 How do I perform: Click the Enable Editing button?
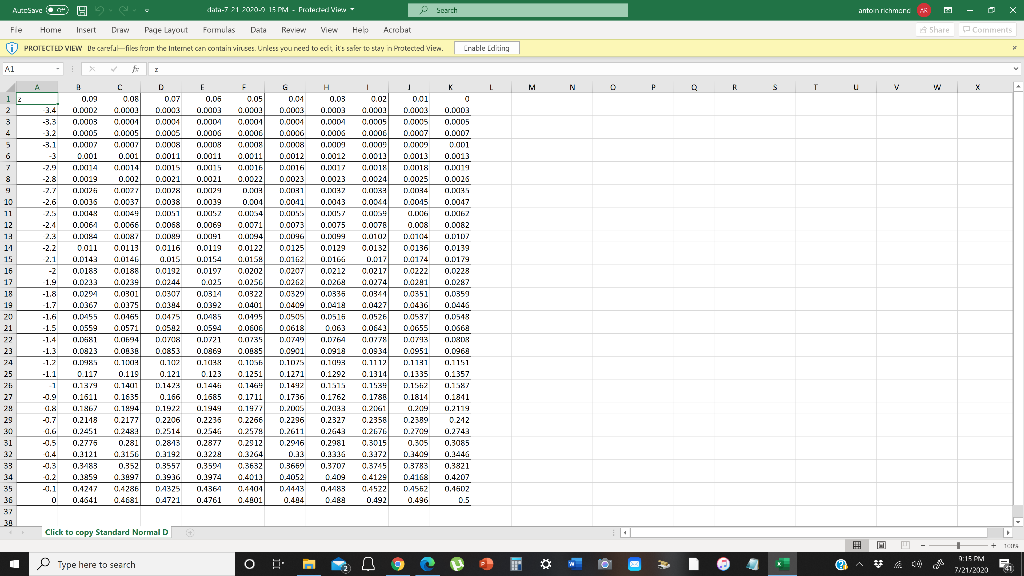pos(486,47)
